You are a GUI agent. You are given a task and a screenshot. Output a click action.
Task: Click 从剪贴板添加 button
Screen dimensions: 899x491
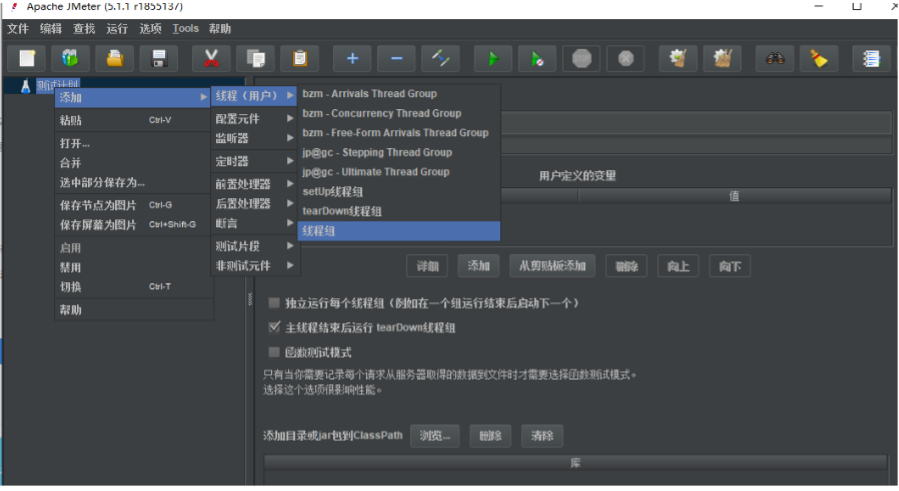(552, 266)
